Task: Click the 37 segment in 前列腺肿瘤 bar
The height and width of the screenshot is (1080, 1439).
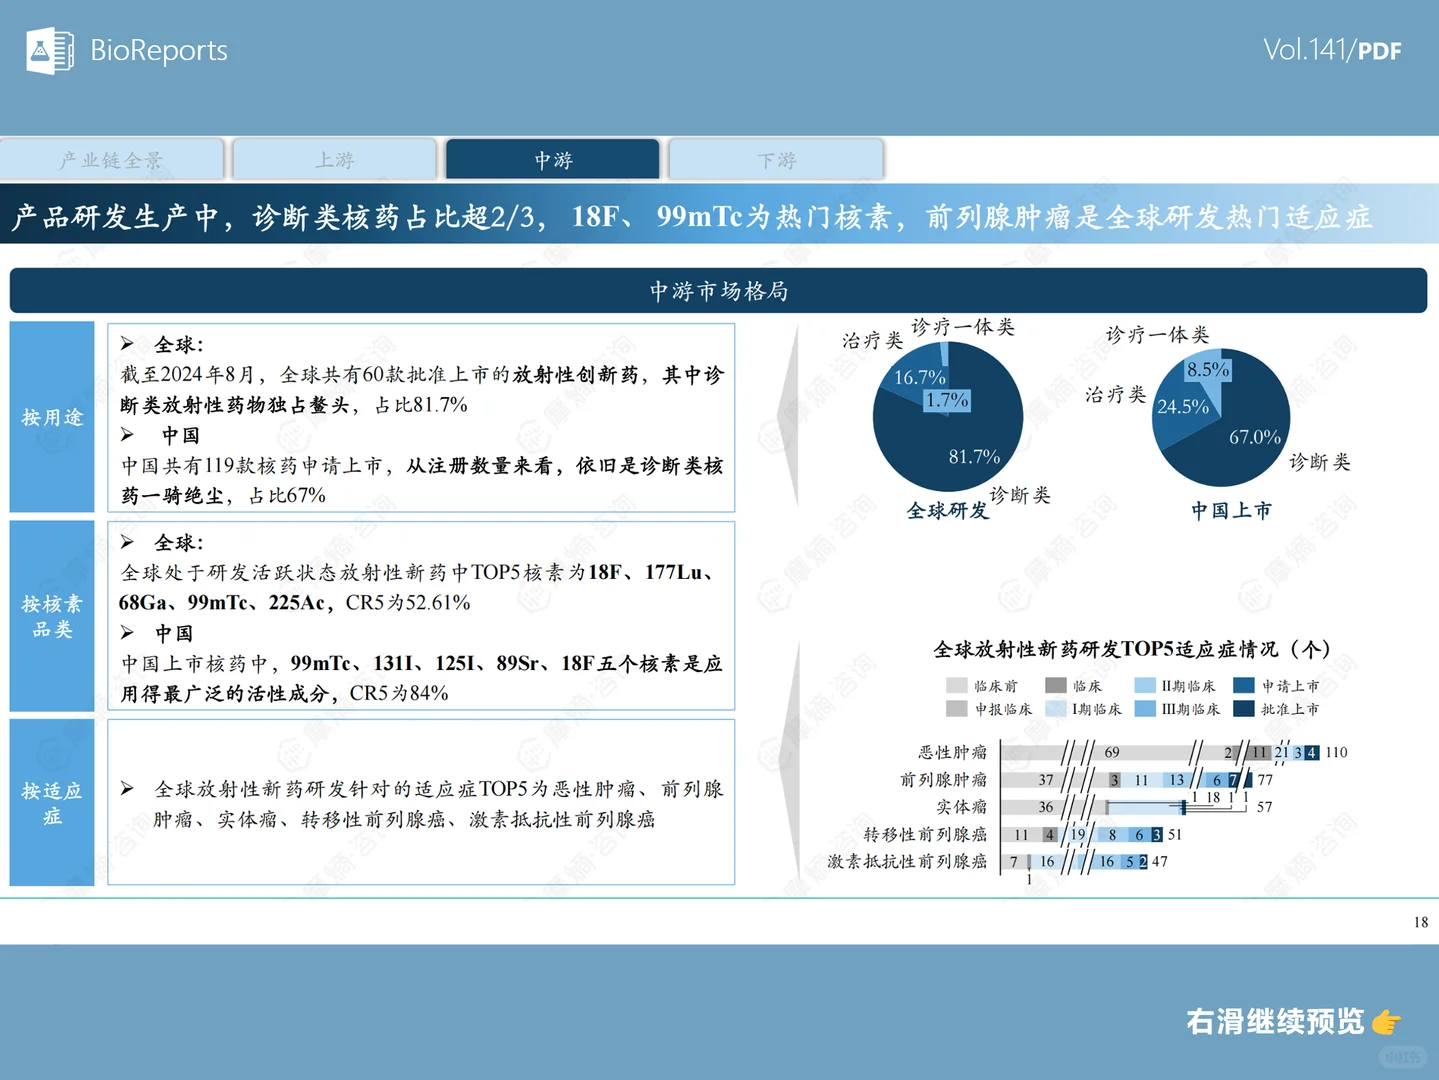Action: tap(1045, 780)
